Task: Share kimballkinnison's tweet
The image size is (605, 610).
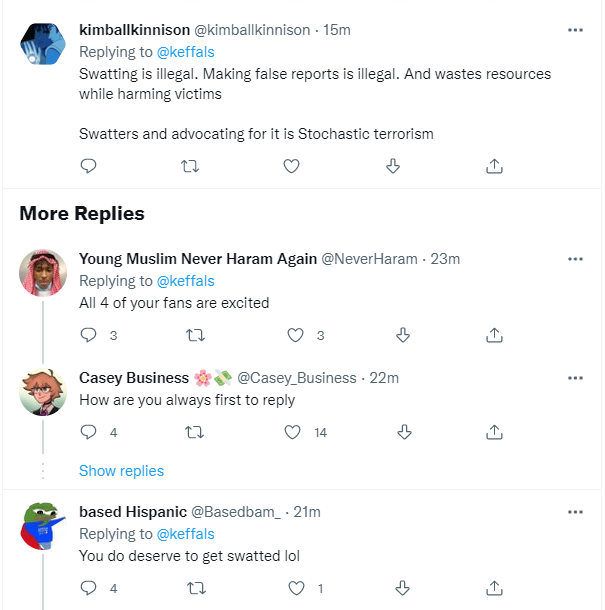Action: [x=493, y=166]
